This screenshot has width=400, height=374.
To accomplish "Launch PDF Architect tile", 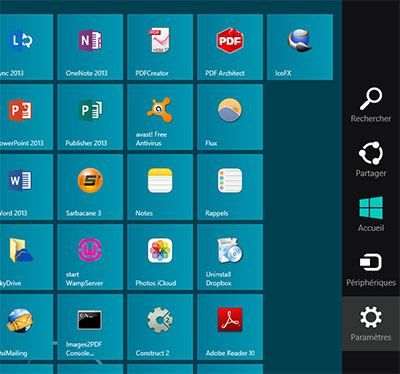I will point(230,47).
